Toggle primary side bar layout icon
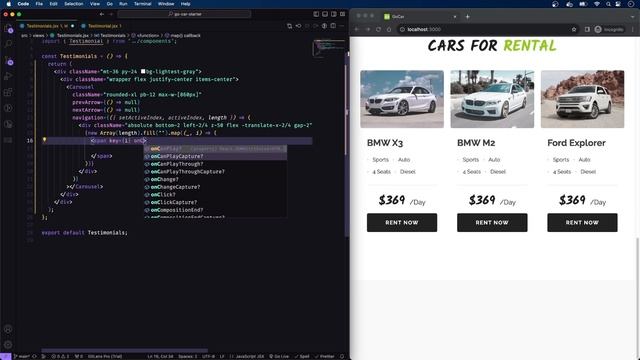Image resolution: width=640 pixels, height=360 pixels. click(316, 14)
